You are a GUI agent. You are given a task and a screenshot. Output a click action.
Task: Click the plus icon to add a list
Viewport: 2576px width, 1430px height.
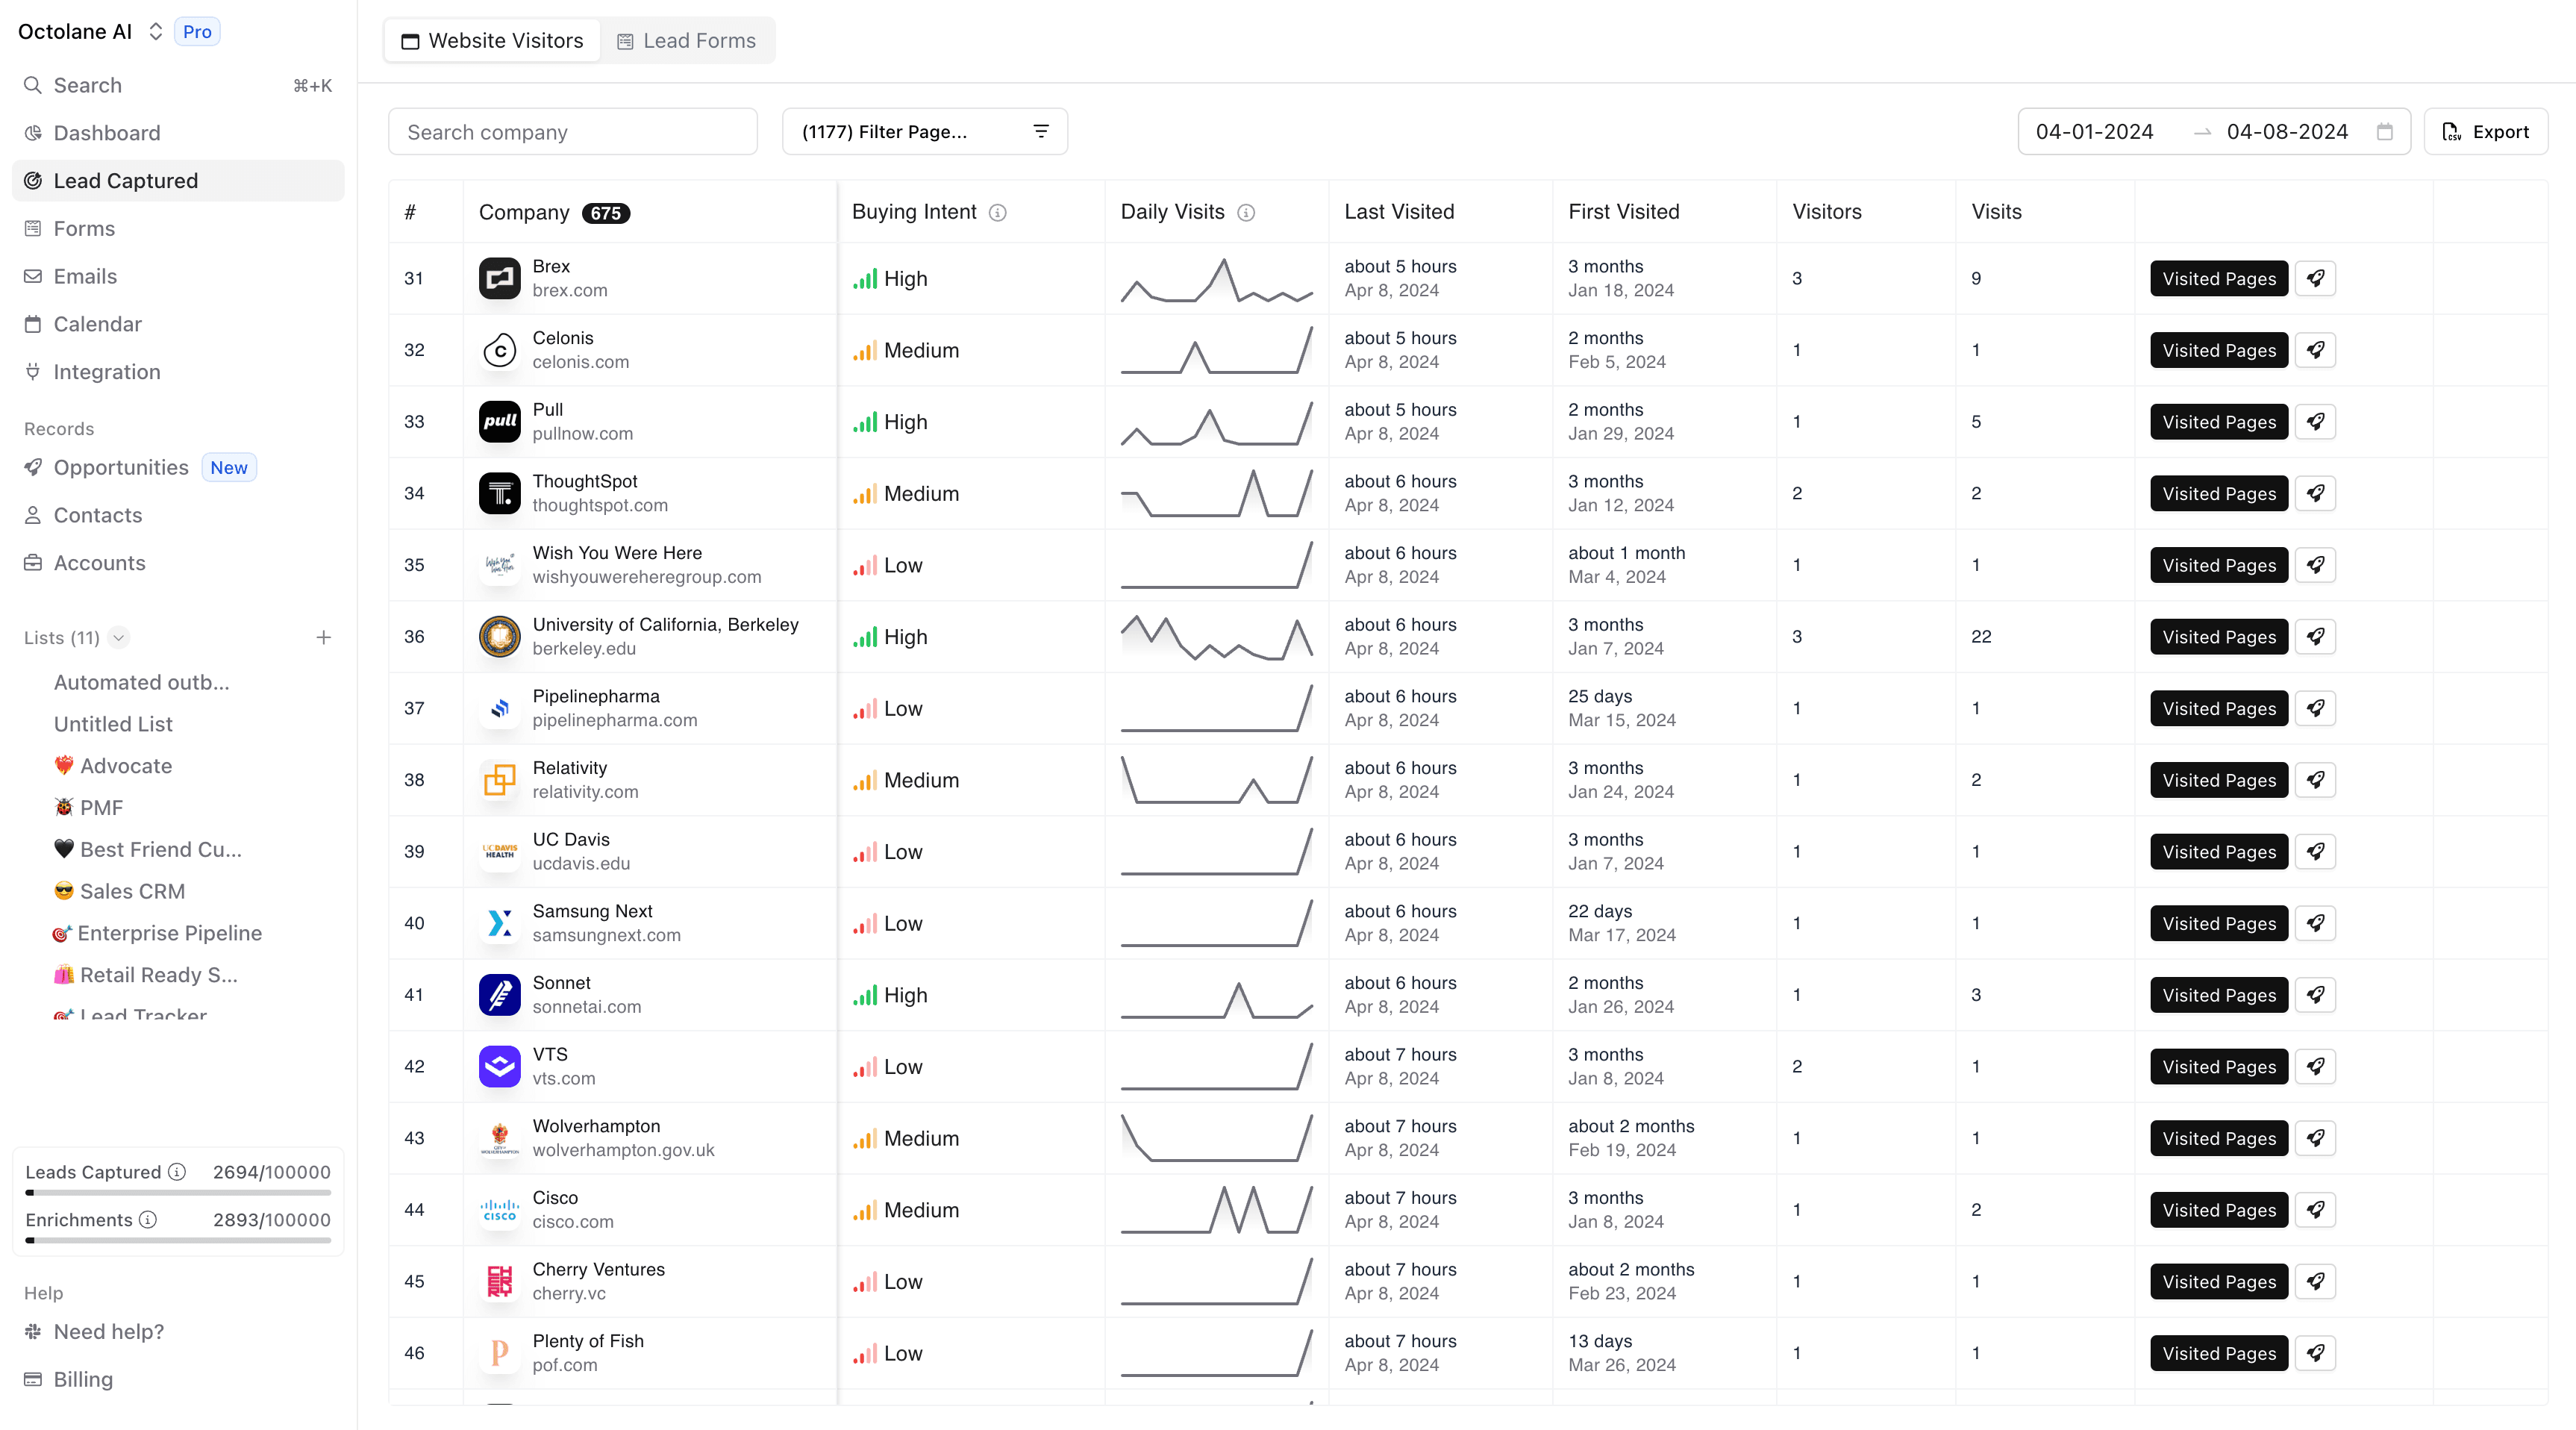323,638
